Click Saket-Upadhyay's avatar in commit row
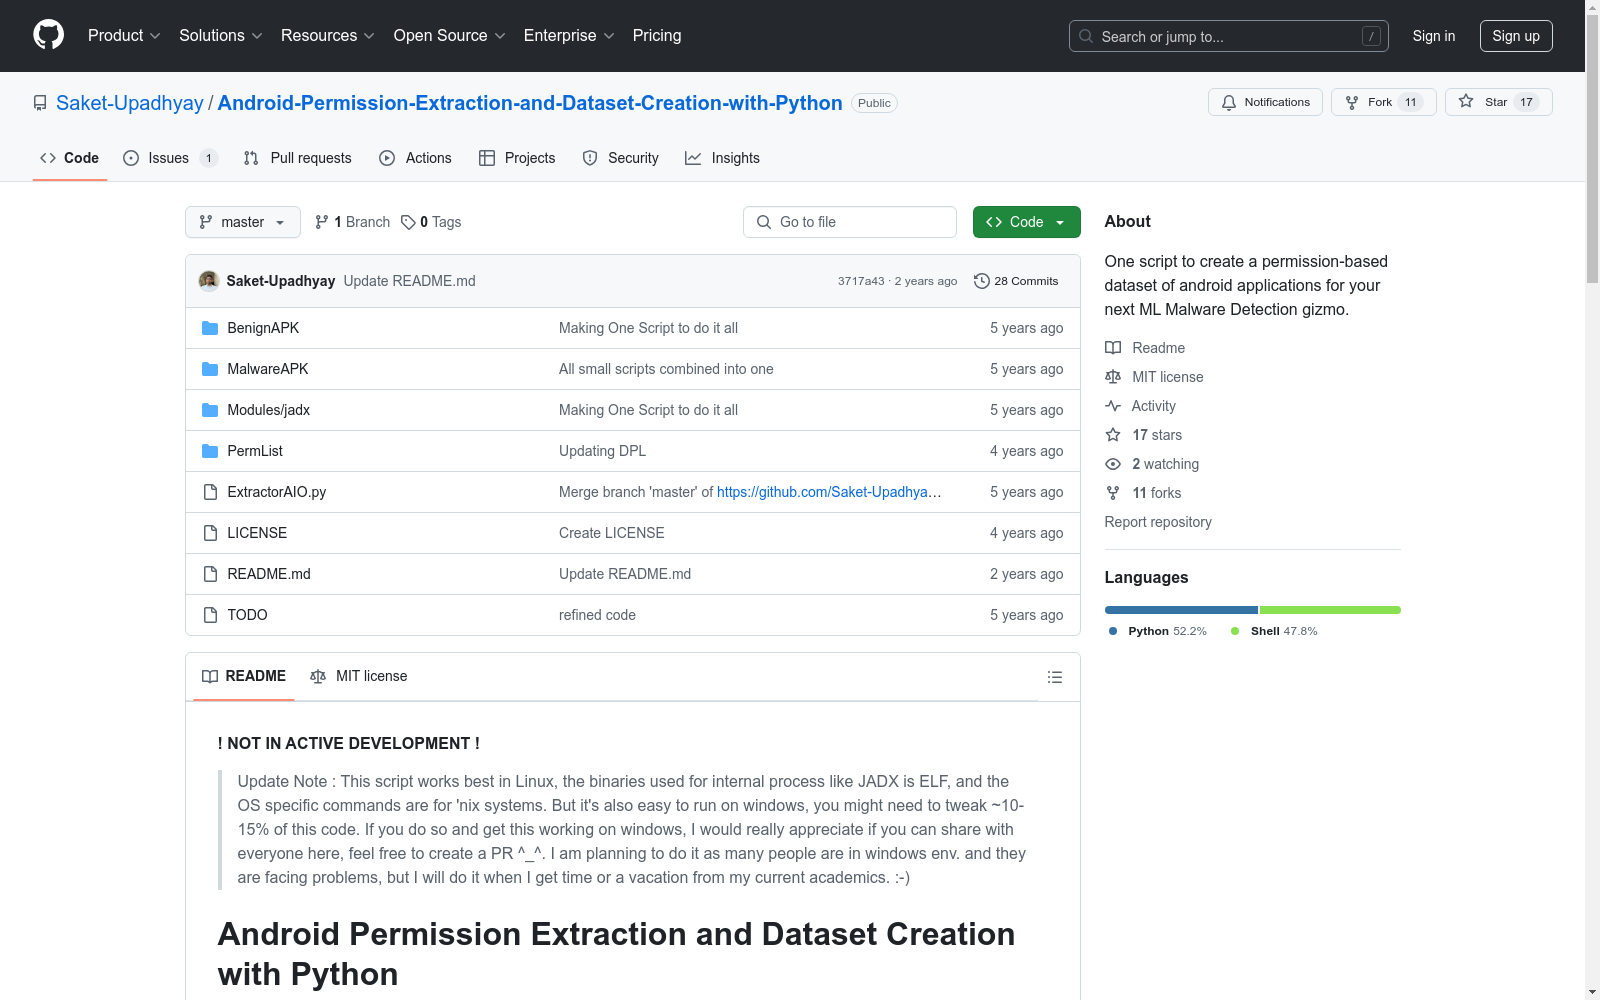Screen dimensions: 1600x1000 click(209, 280)
